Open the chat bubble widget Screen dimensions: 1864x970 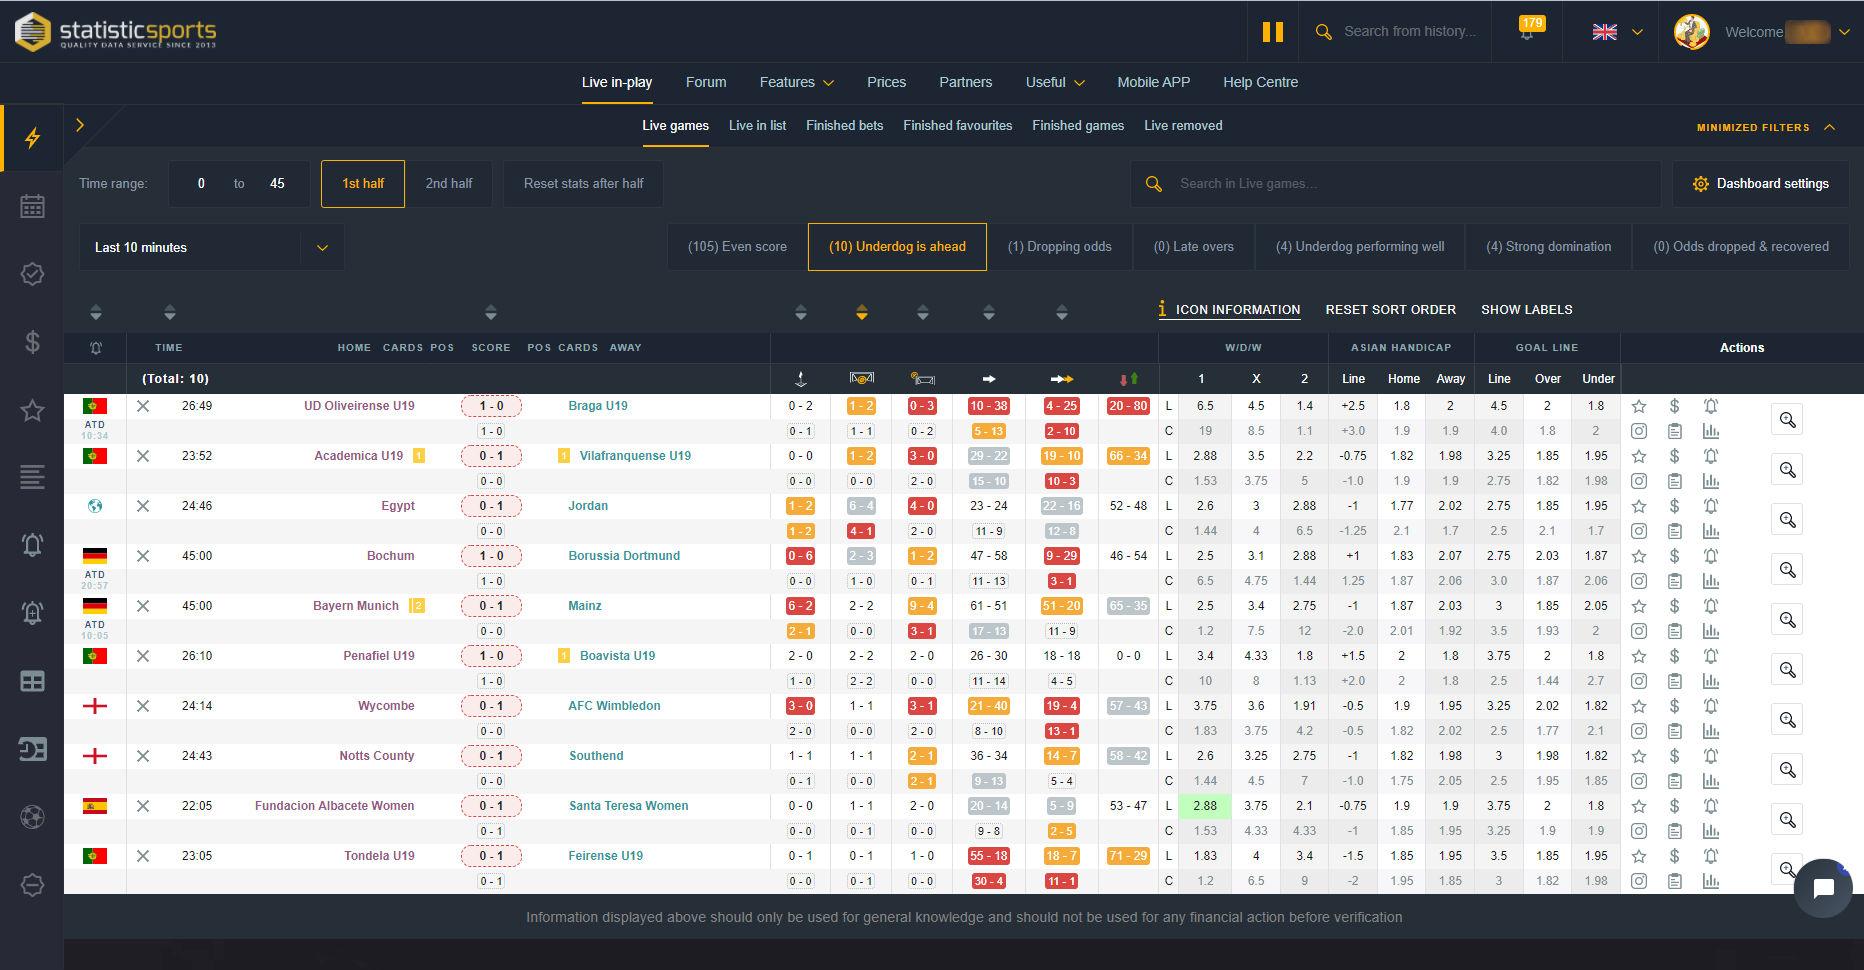[1823, 888]
